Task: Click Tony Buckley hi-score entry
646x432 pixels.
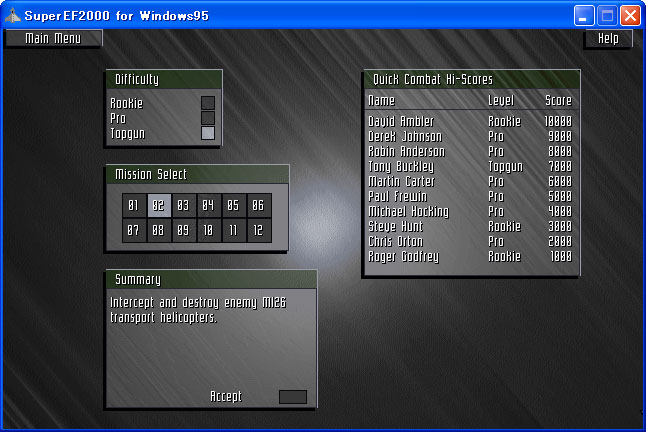Action: tap(470, 166)
